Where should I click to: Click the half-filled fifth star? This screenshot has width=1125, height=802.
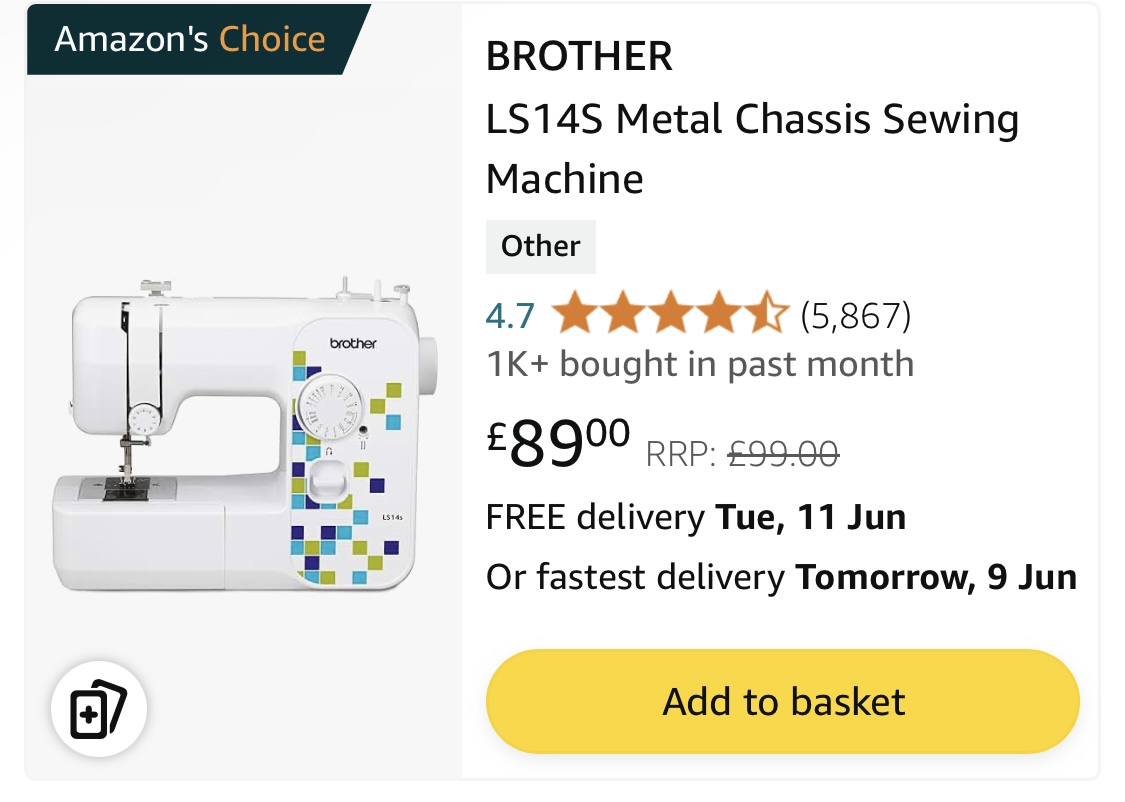tap(766, 313)
